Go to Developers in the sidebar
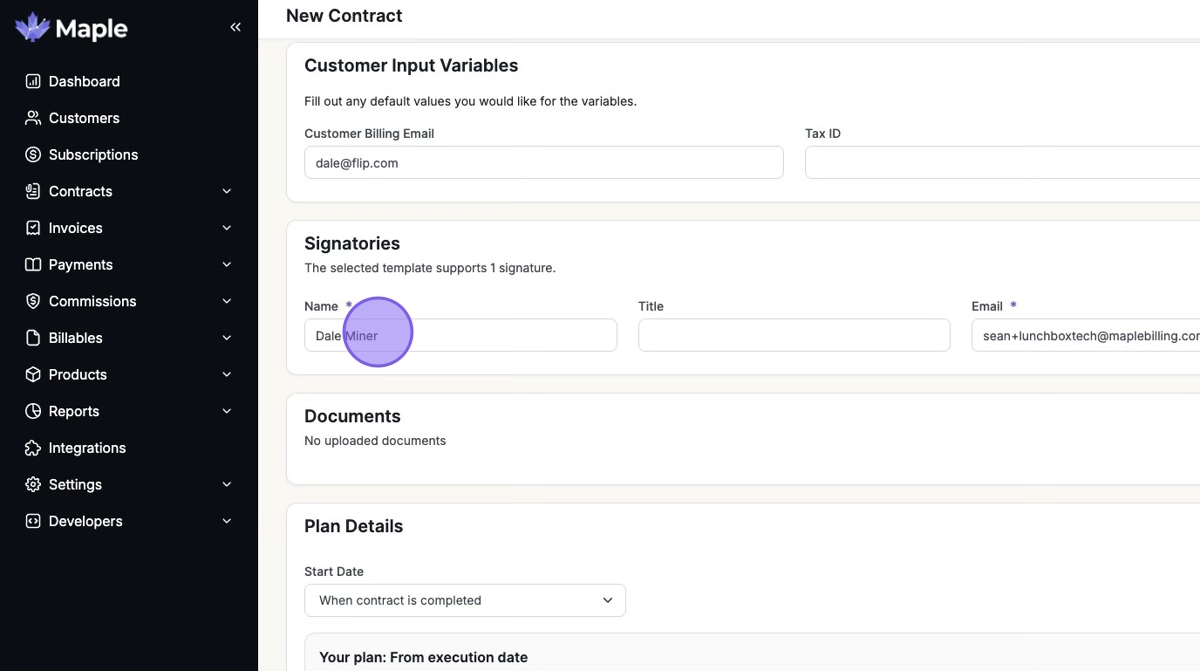Screen dimensions: 1200x671 pyautogui.click(x=86, y=521)
